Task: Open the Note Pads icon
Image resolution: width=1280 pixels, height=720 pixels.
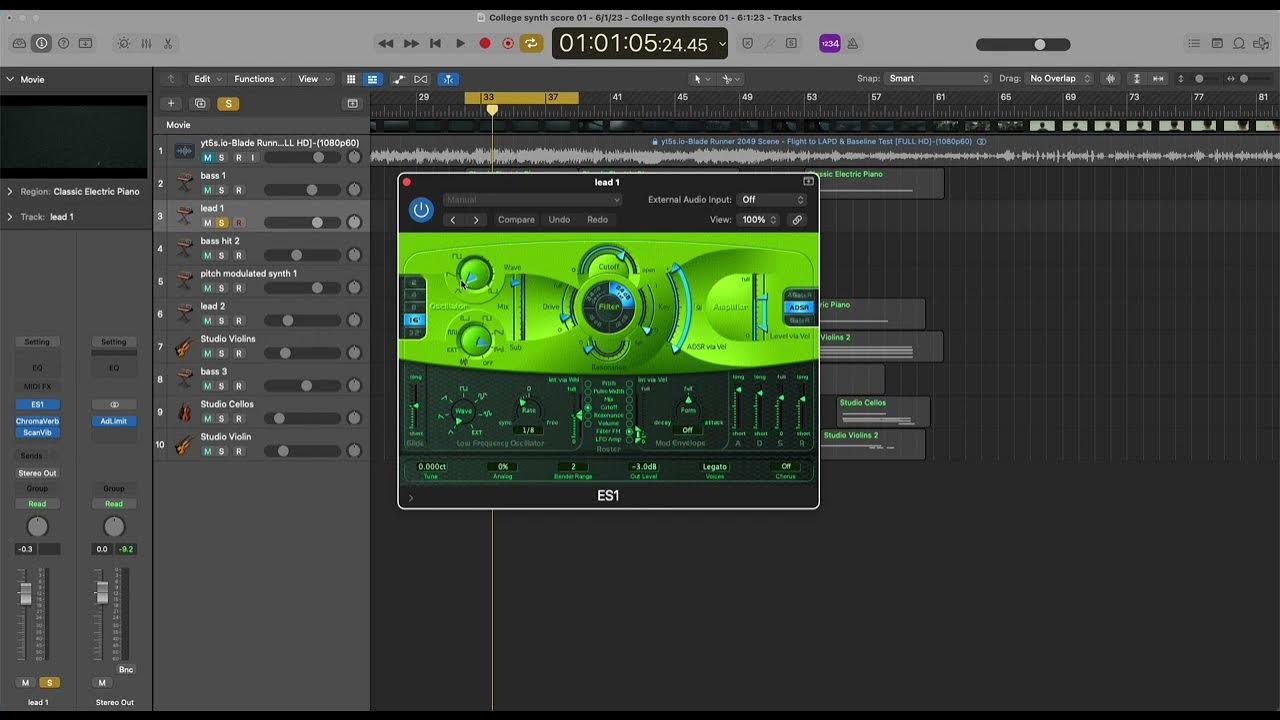Action: pyautogui.click(x=1217, y=43)
